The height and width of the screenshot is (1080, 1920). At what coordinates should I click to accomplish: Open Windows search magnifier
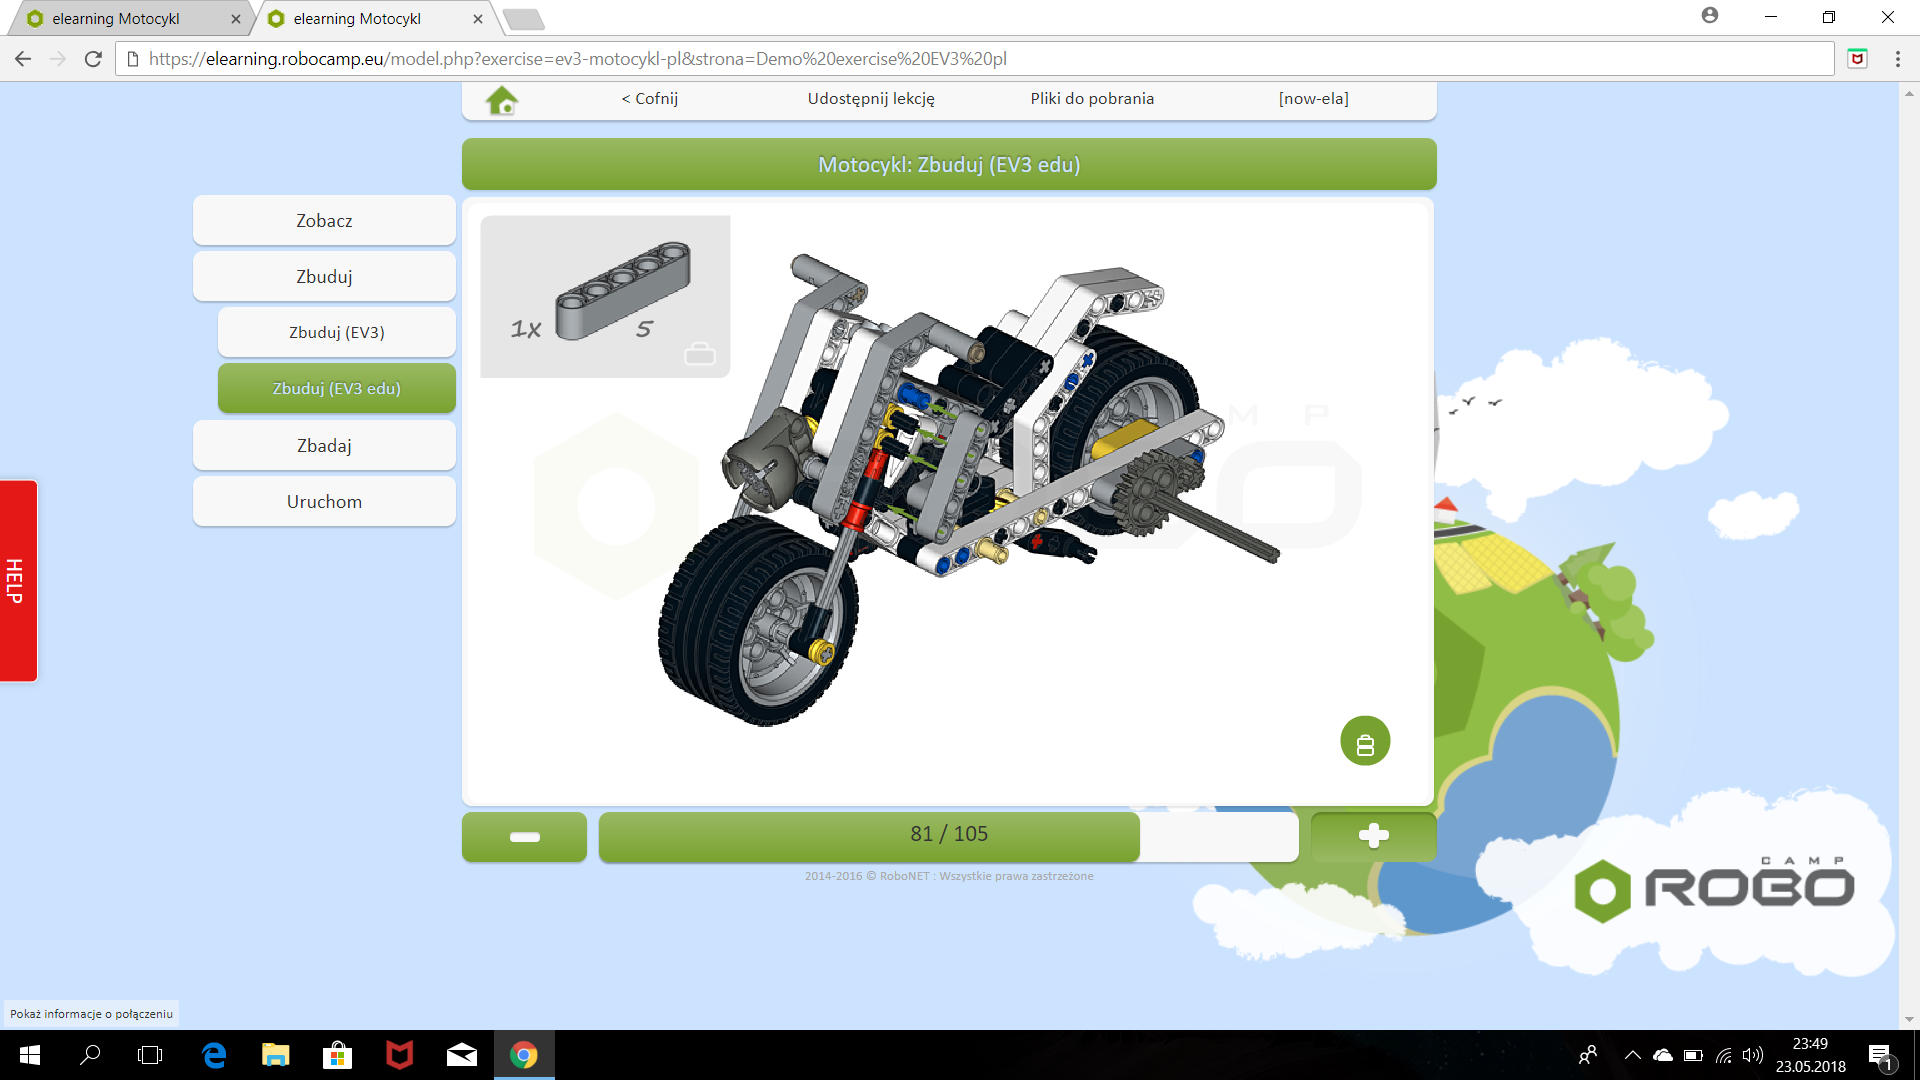(90, 1055)
